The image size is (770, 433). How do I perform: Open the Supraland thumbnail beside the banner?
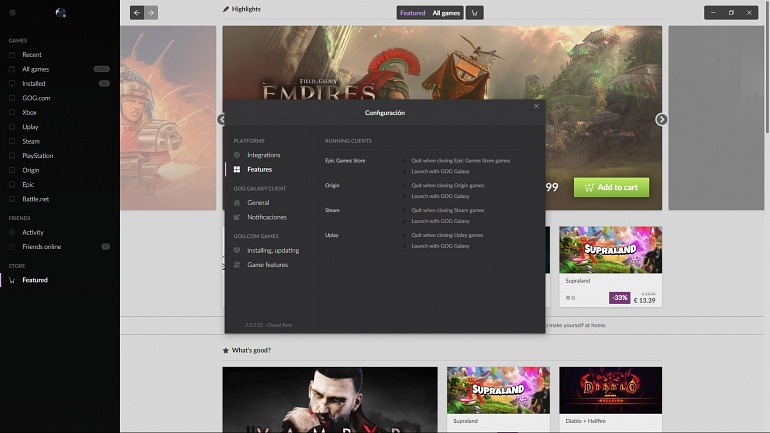coord(610,249)
